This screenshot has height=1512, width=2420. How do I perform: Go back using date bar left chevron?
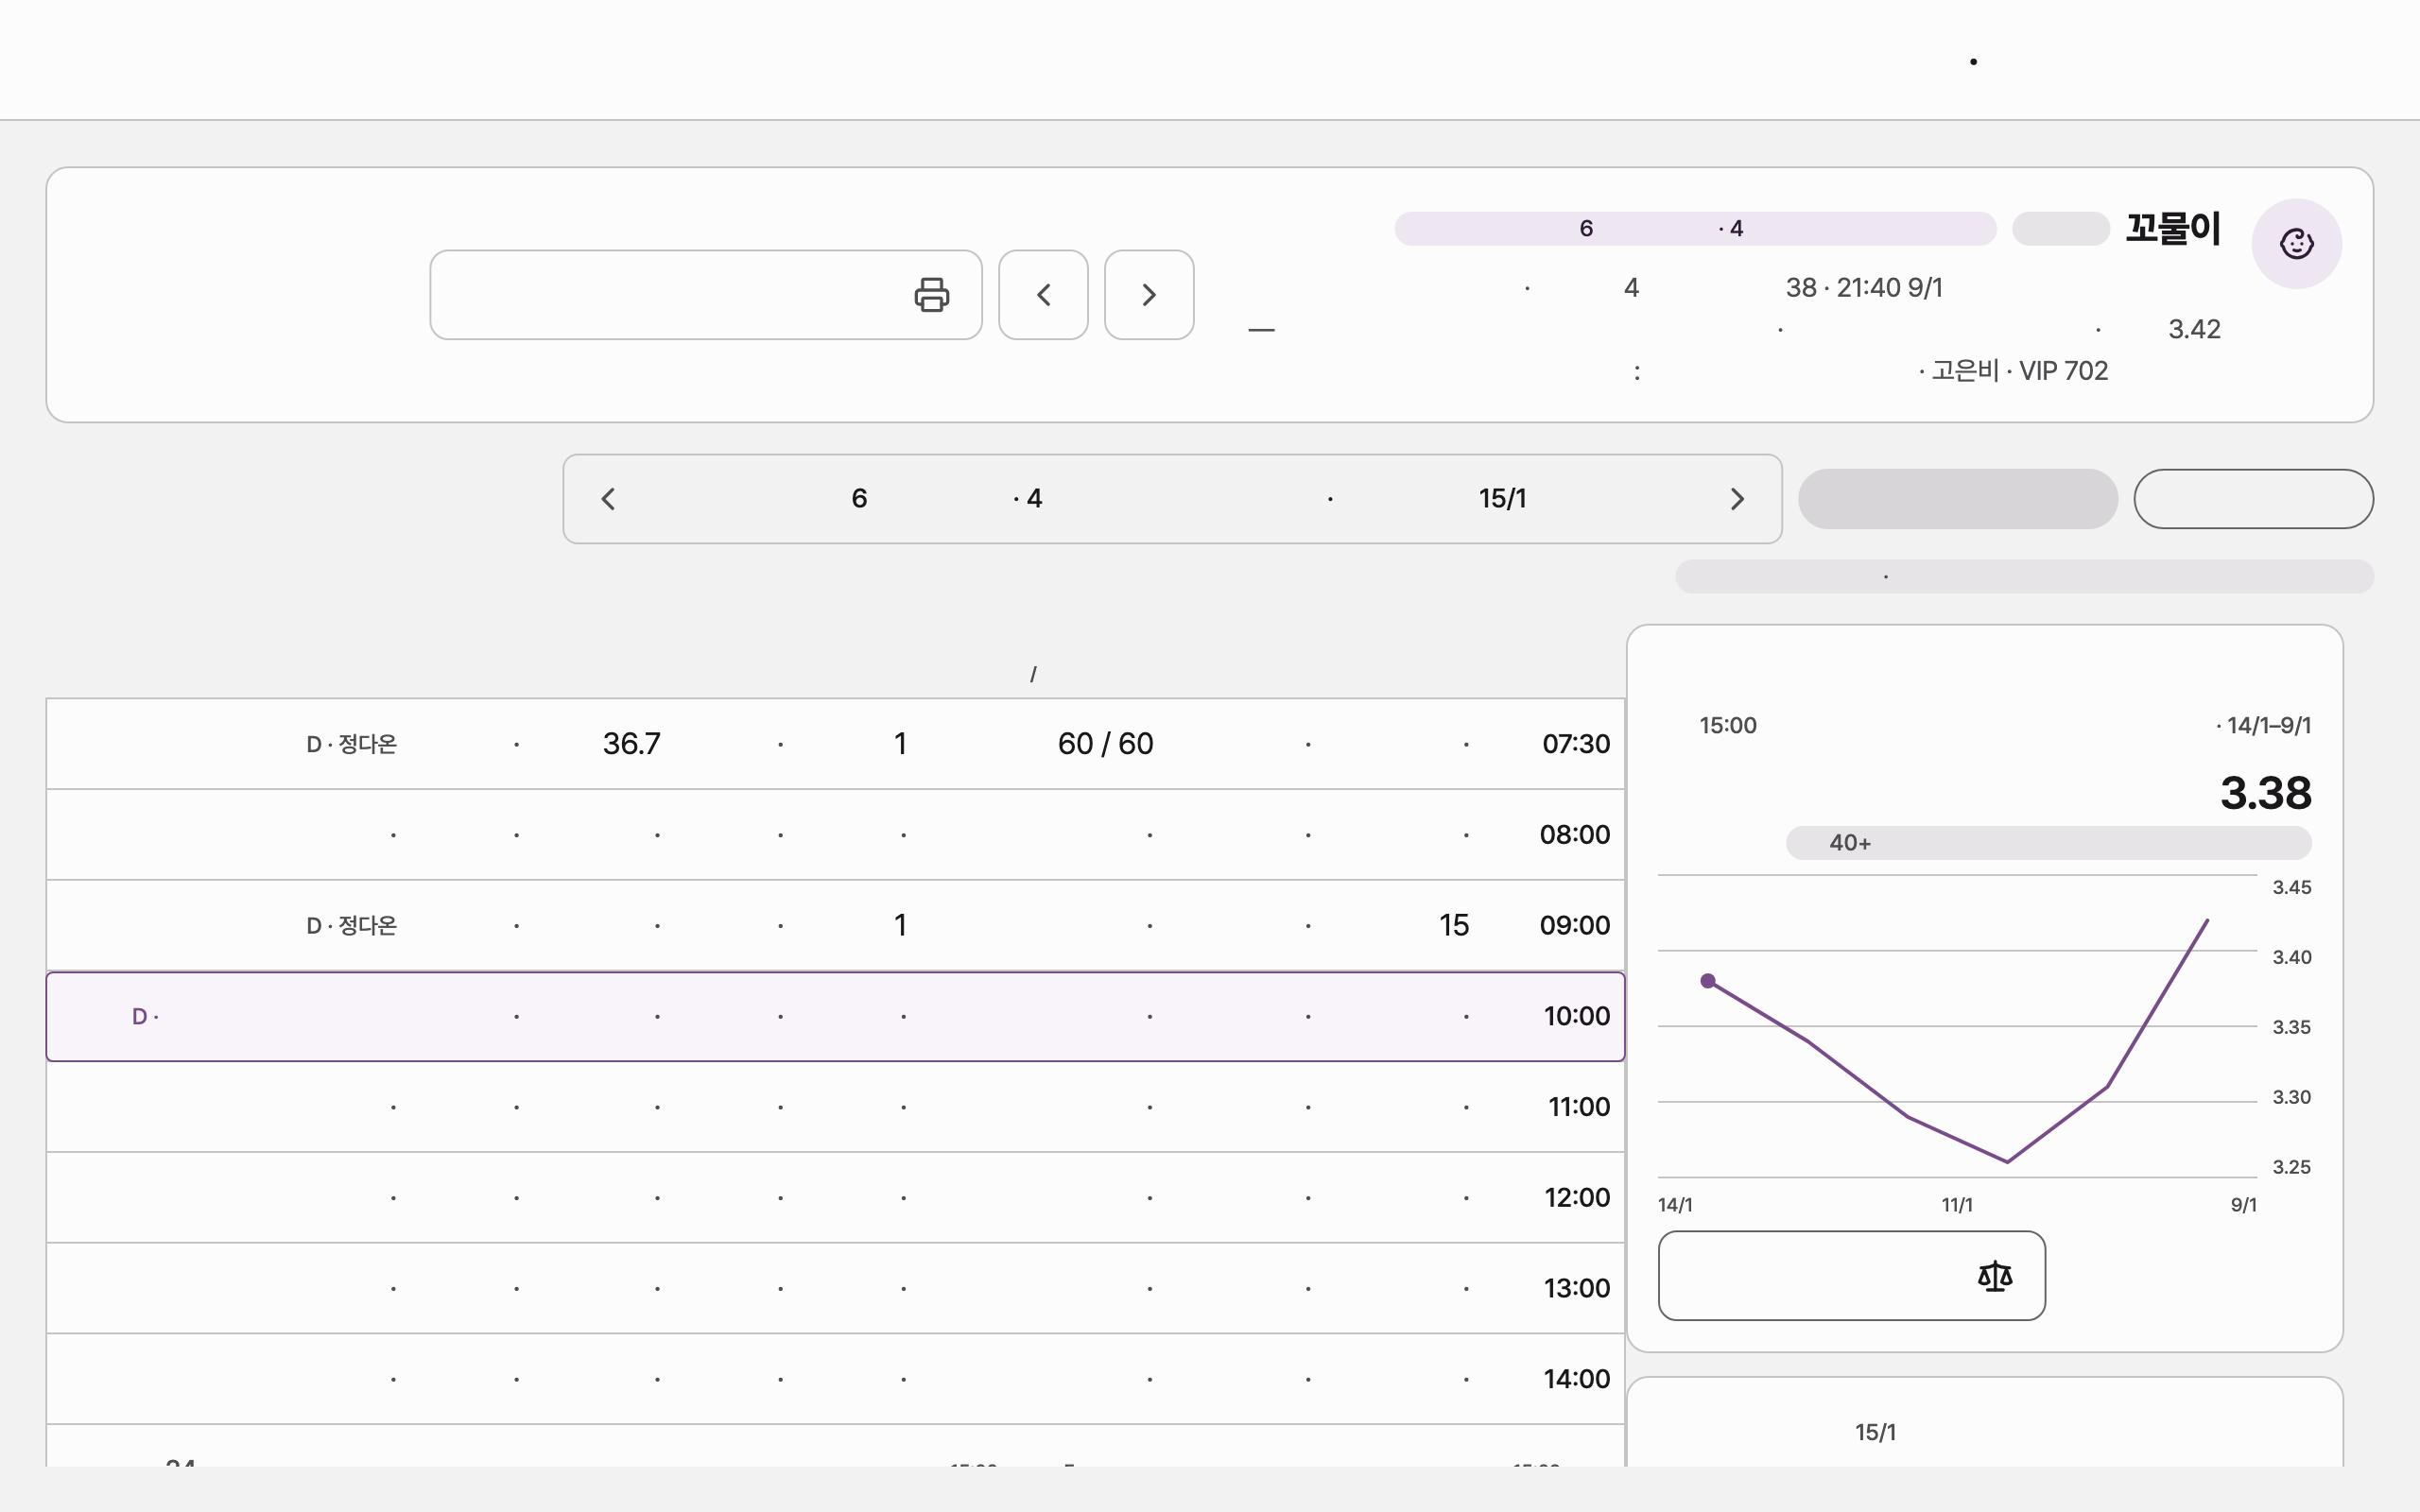click(x=608, y=499)
